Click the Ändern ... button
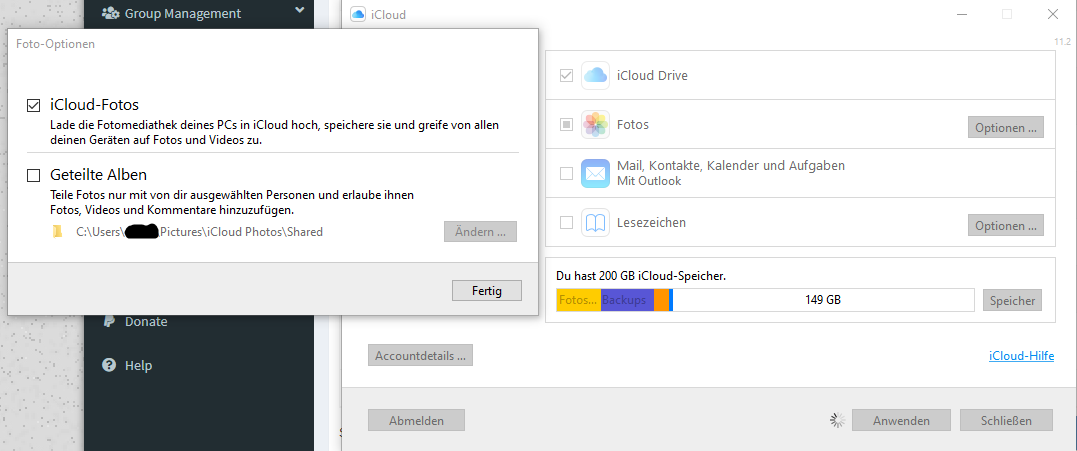Viewport: 1077px width, 451px height. [480, 232]
